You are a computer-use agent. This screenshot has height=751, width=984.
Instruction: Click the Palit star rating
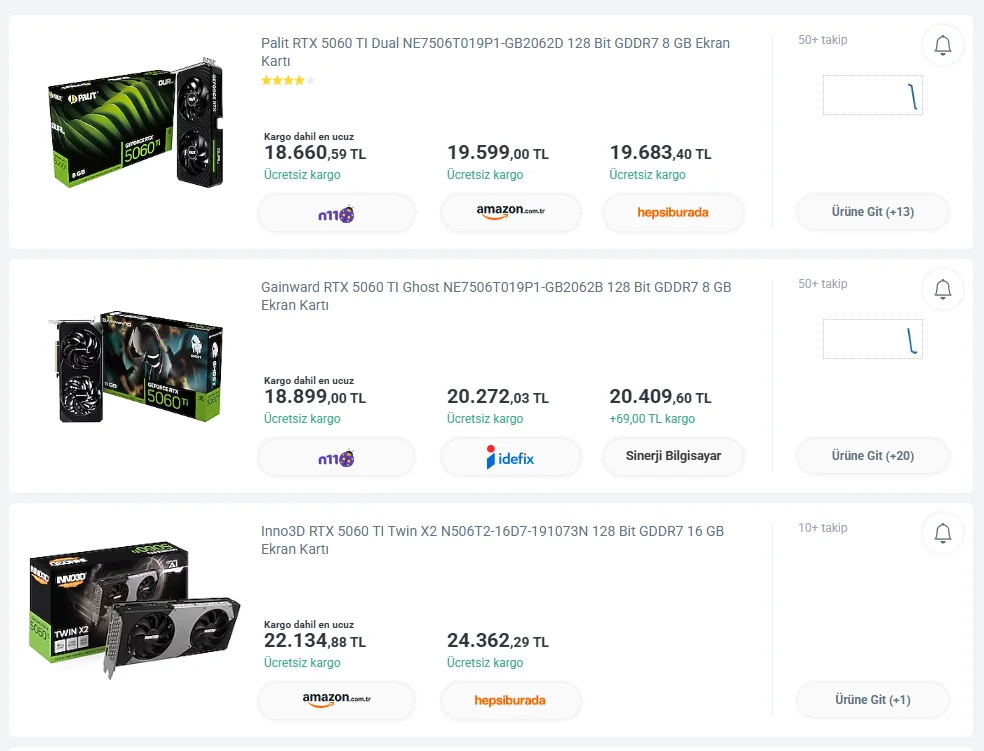(288, 81)
